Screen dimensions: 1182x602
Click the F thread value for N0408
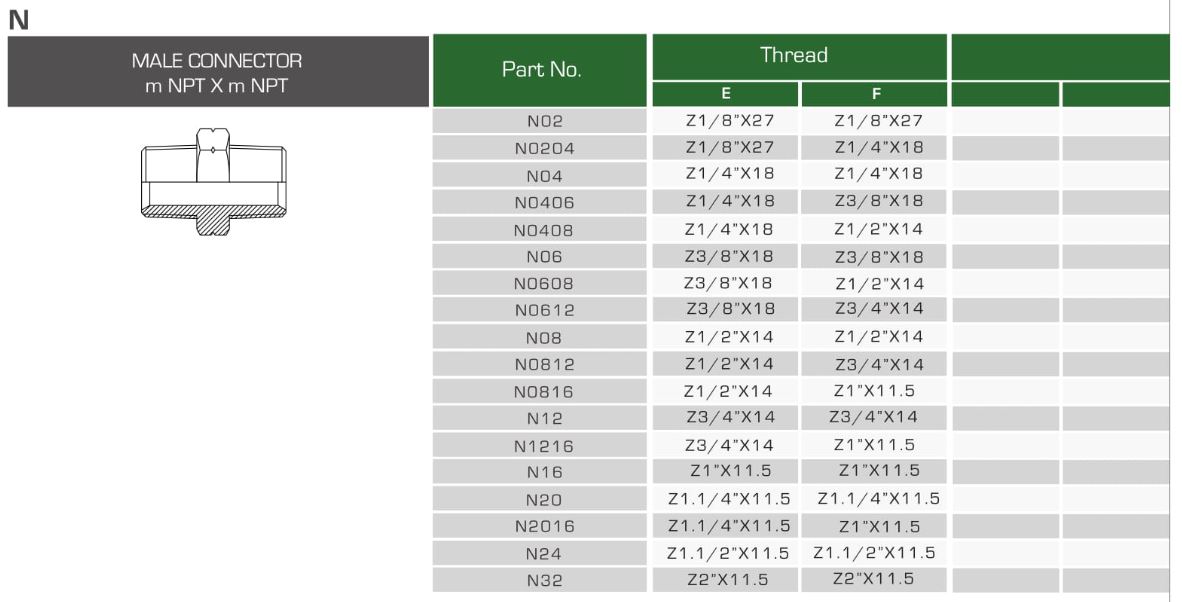point(879,230)
